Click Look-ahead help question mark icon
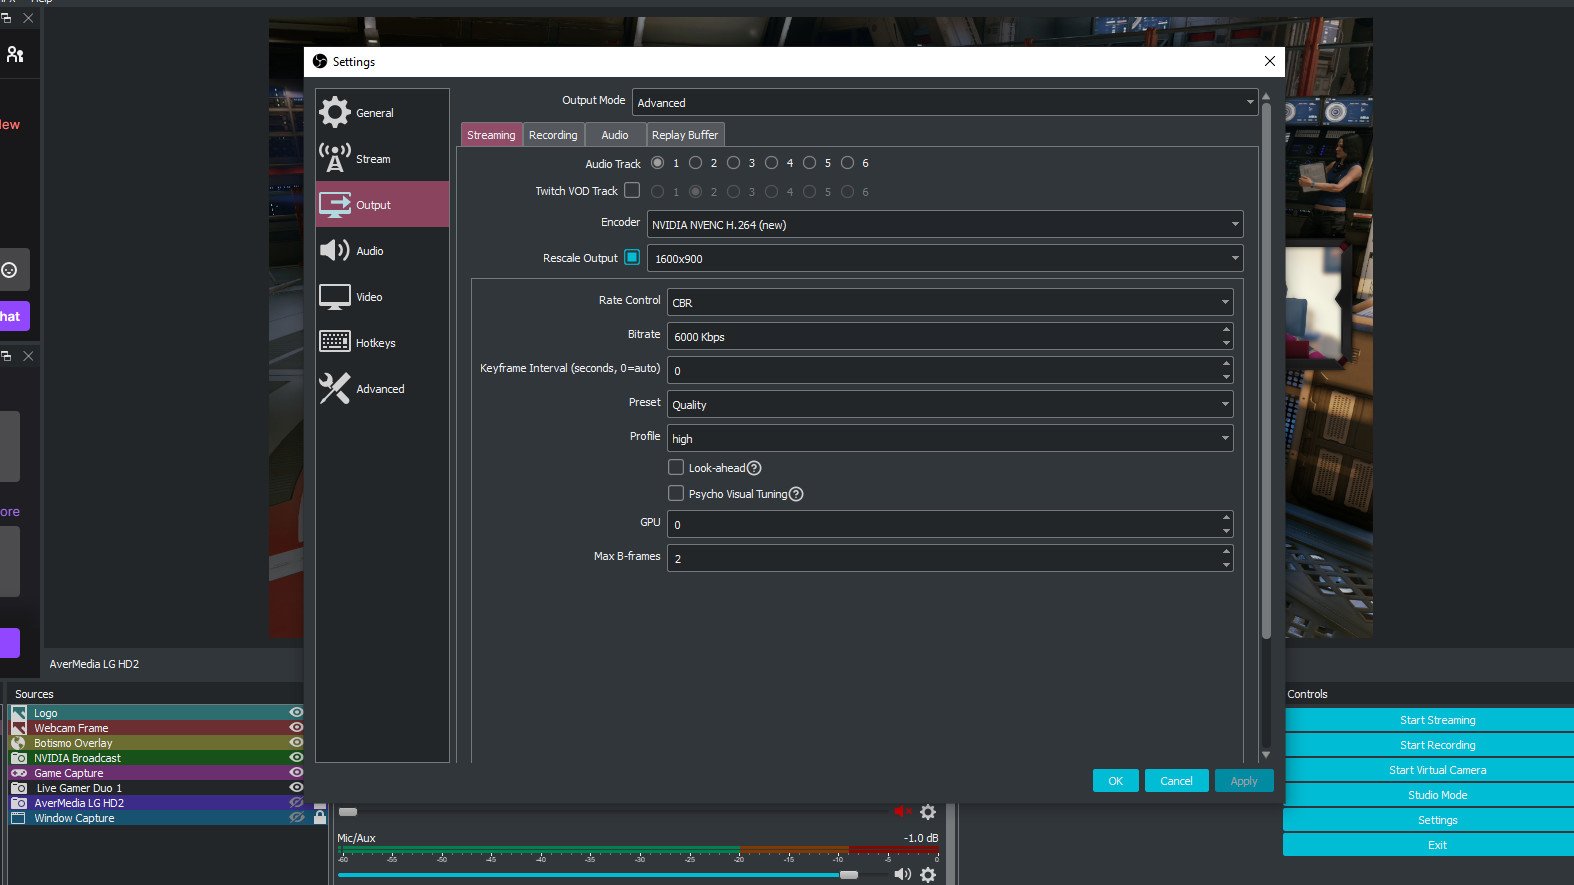 754,468
